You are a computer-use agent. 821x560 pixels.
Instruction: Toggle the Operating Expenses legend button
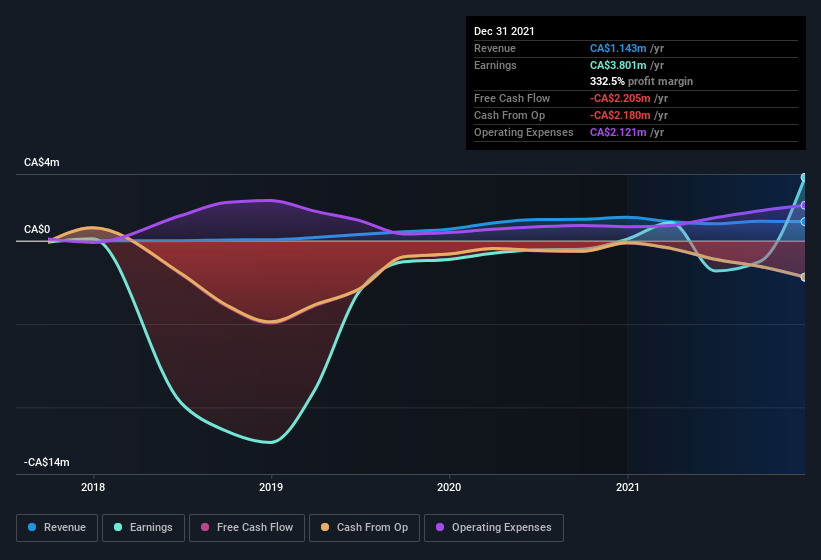click(494, 528)
